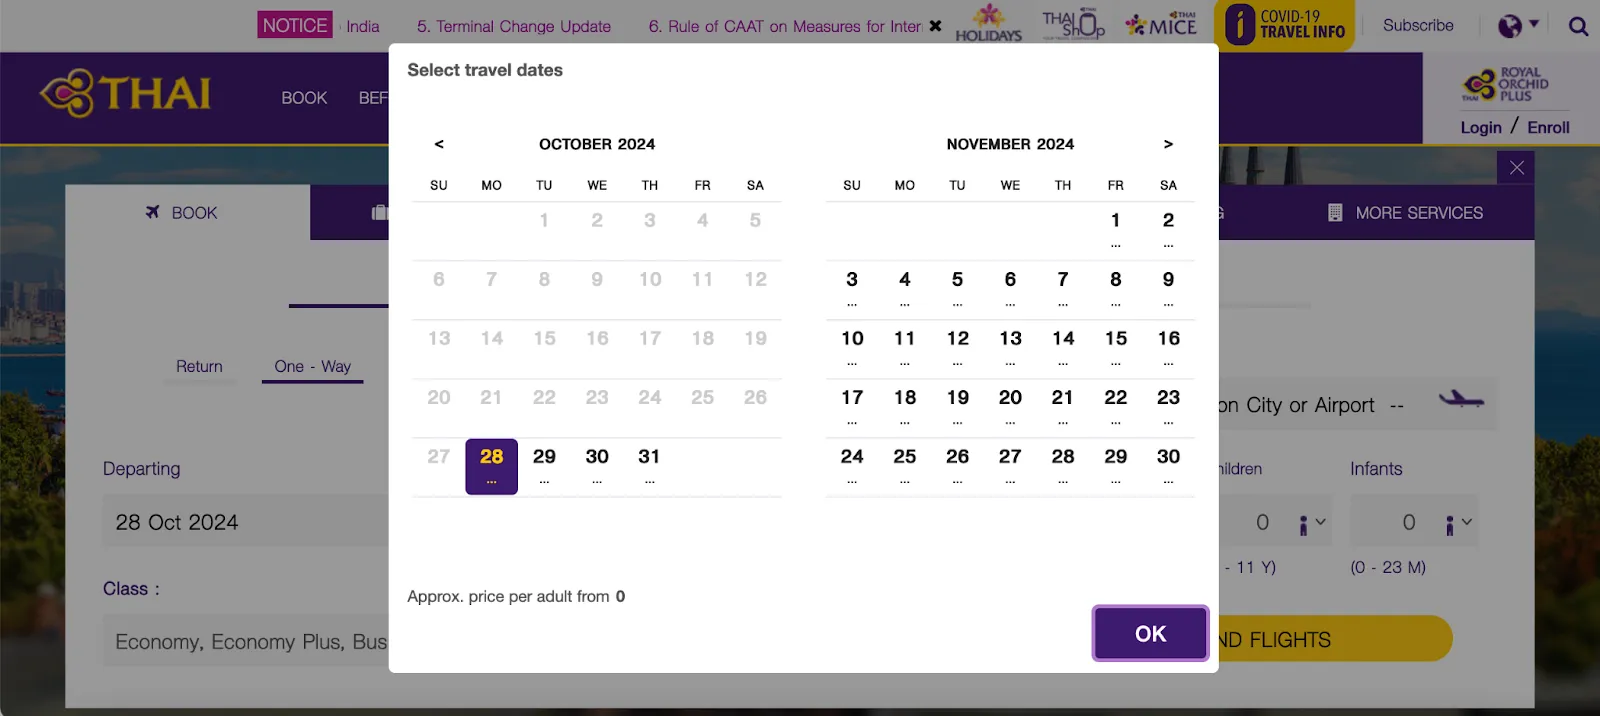This screenshot has width=1600, height=716.
Task: Open the language globe selector
Action: (x=1517, y=25)
